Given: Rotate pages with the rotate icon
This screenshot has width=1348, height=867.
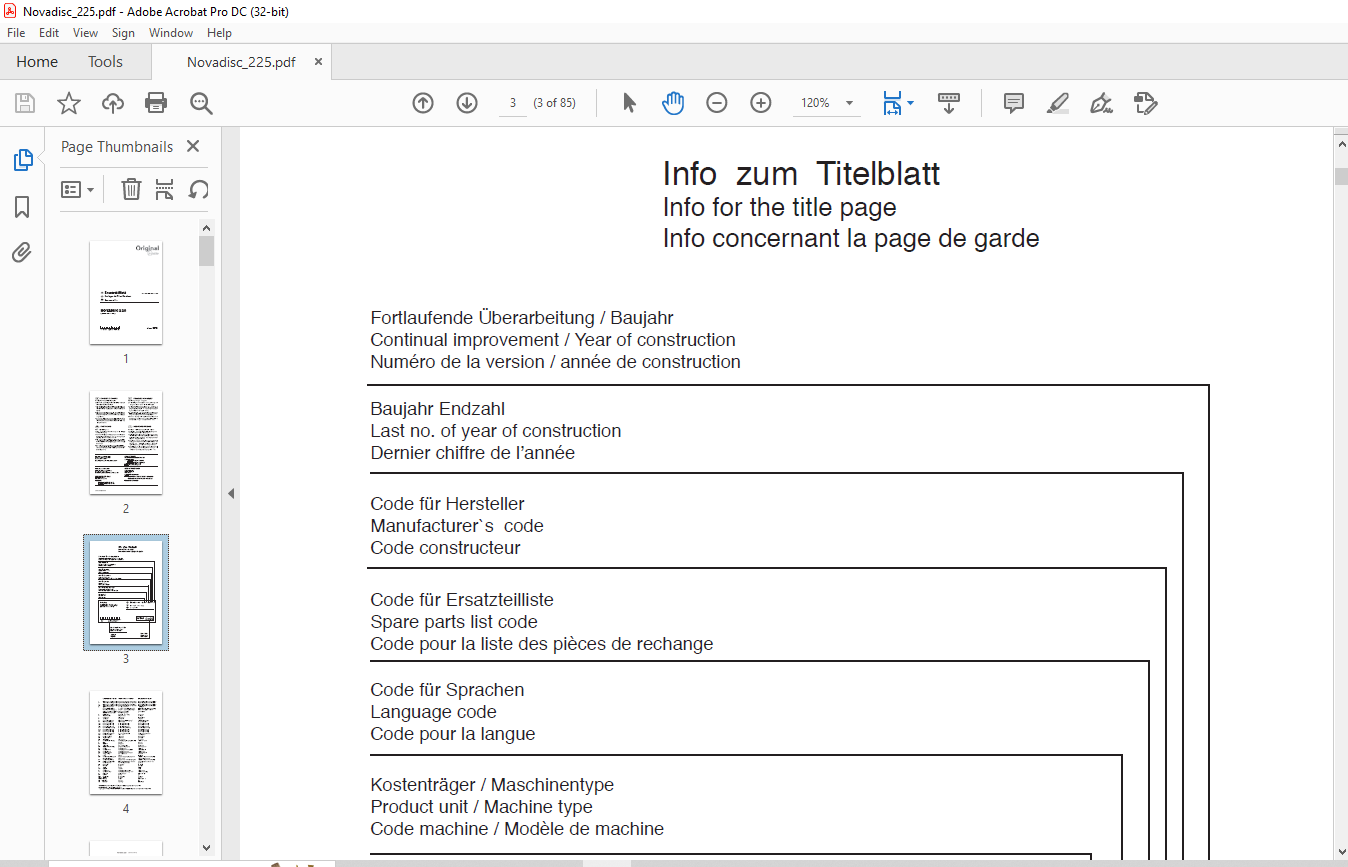Looking at the screenshot, I should (x=198, y=189).
